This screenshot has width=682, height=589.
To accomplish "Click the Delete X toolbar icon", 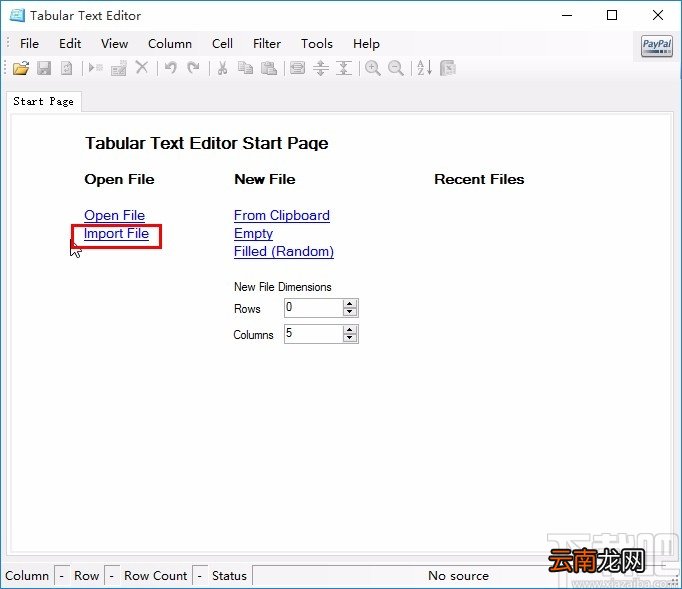I will tap(142, 68).
